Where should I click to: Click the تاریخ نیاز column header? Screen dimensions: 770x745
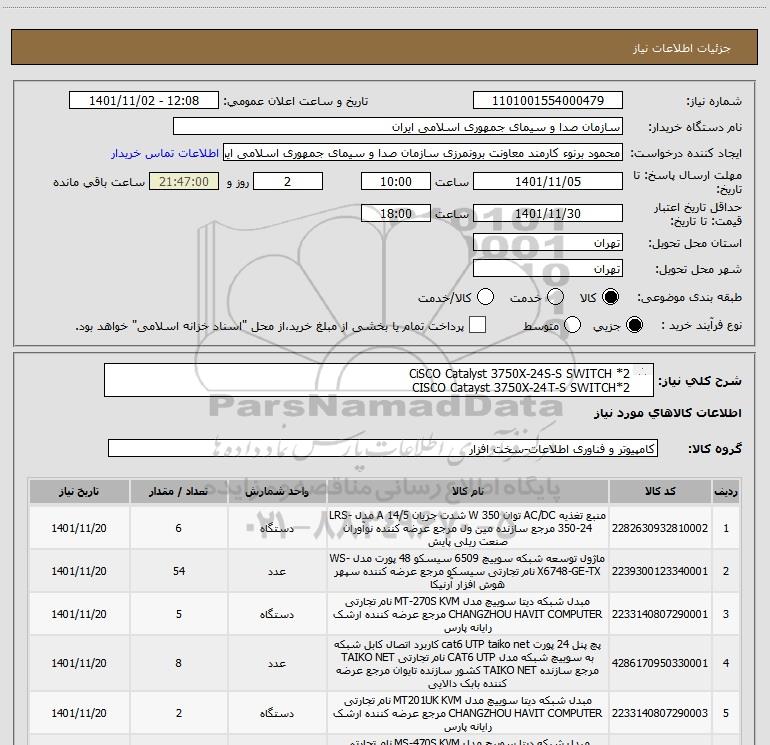79,492
